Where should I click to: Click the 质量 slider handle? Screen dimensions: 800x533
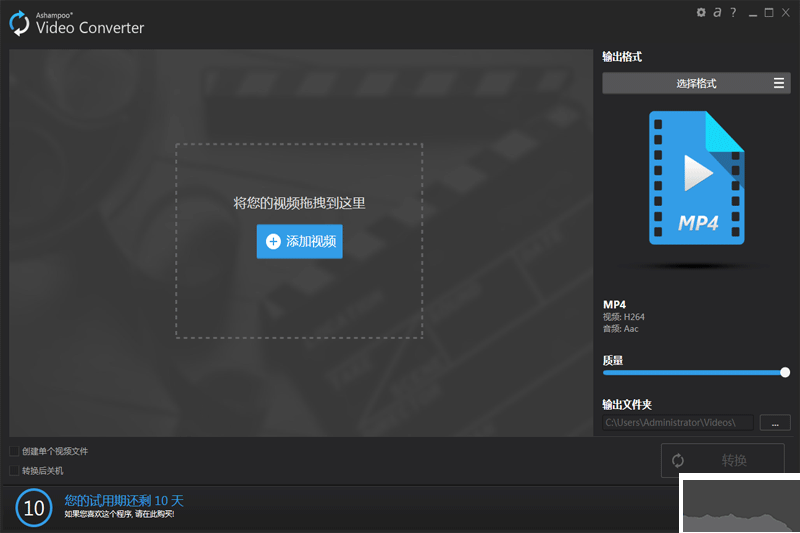(785, 372)
